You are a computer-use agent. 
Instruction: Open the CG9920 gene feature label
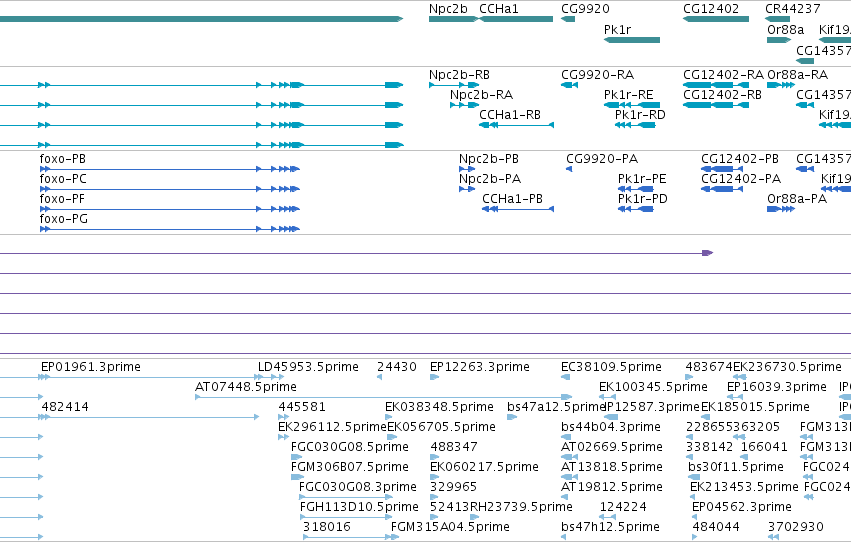click(585, 9)
